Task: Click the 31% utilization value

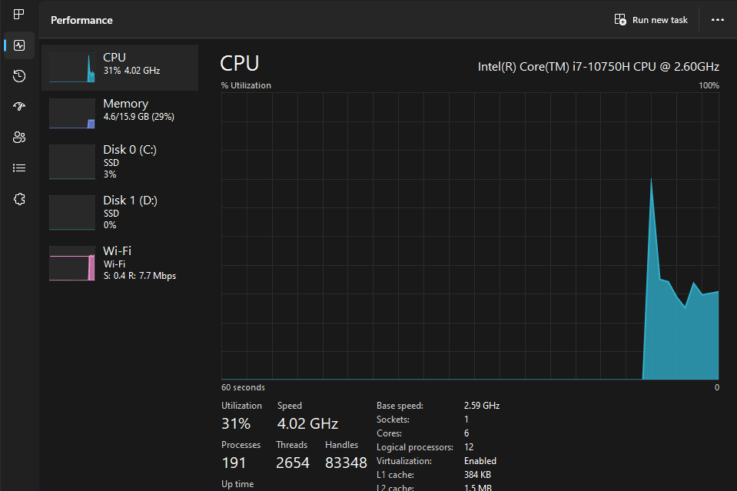Action: tap(236, 424)
